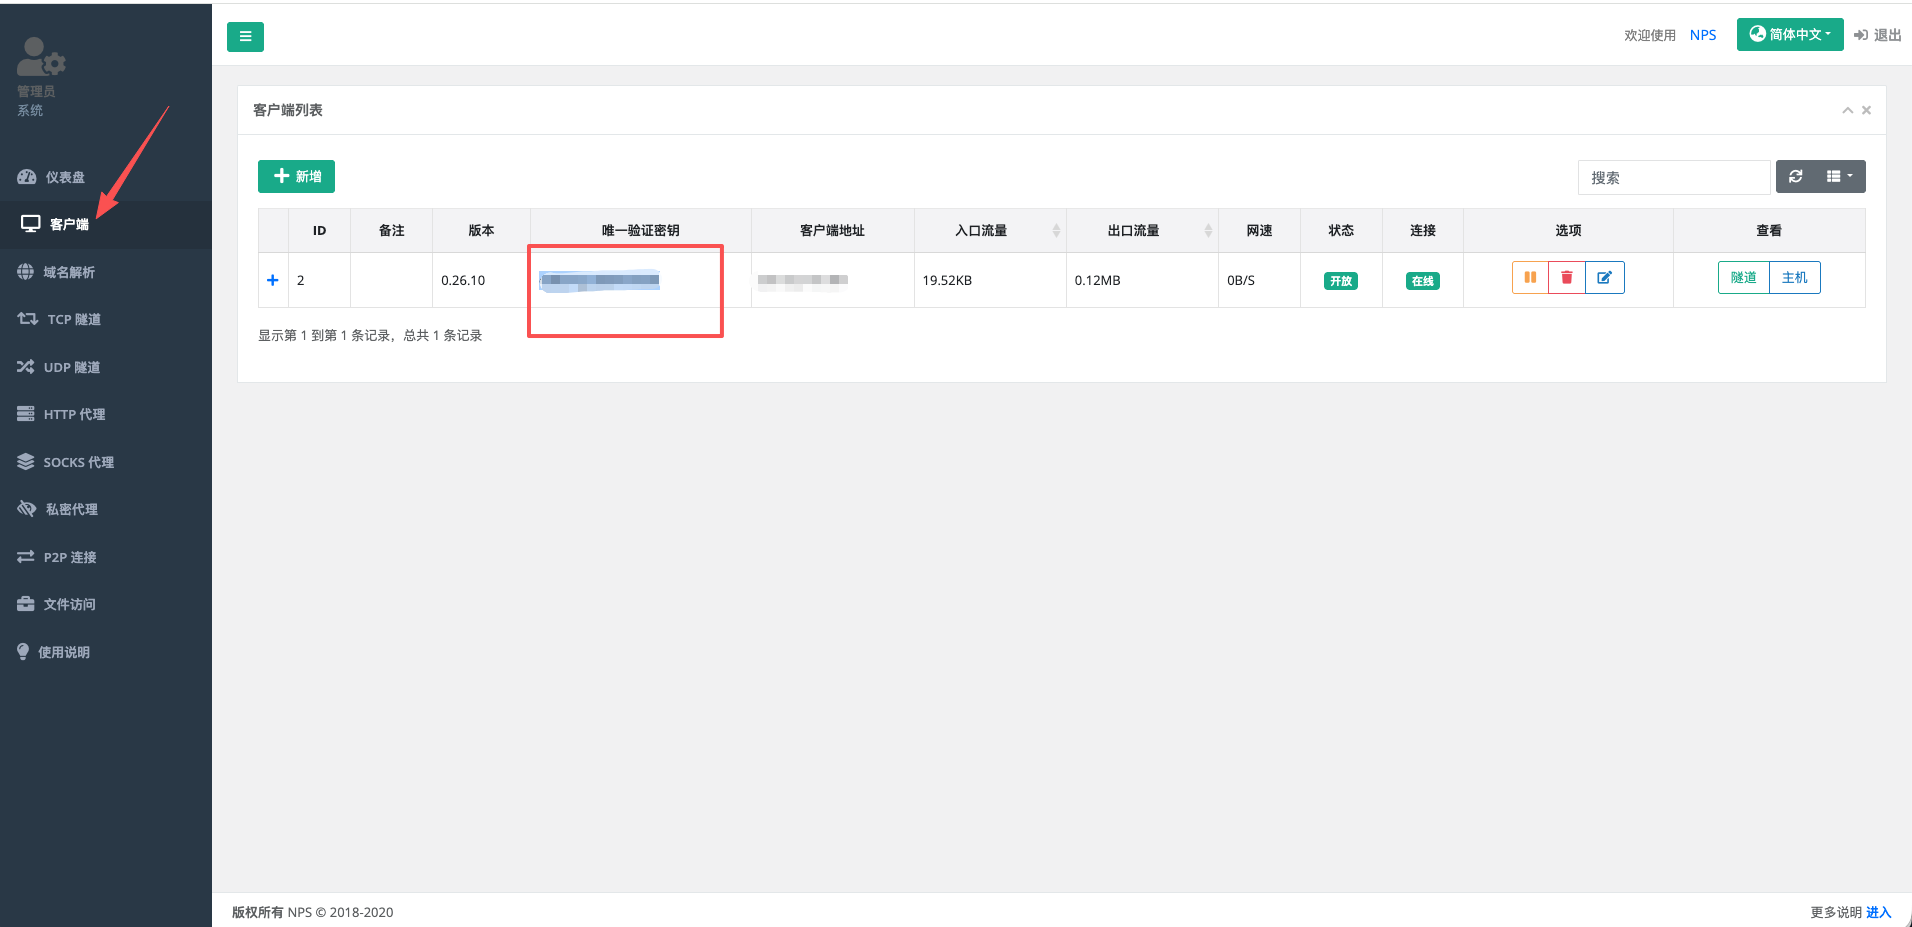Edit the client with the blue pencil icon

pyautogui.click(x=1604, y=278)
